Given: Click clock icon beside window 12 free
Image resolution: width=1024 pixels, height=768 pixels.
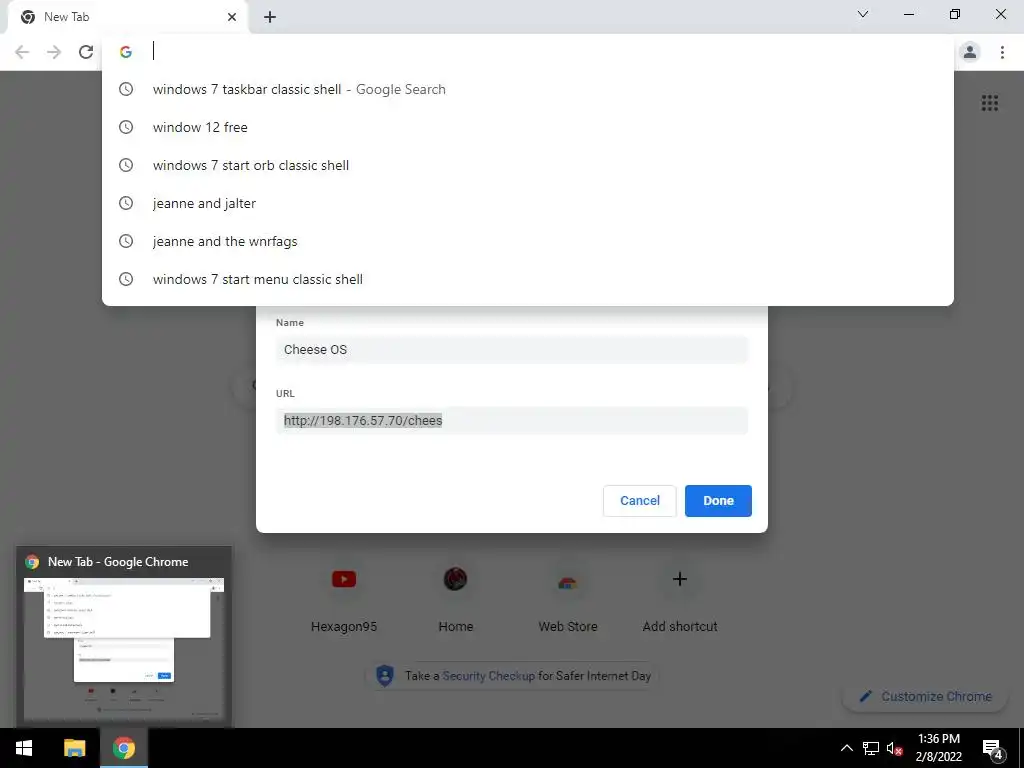Looking at the screenshot, I should [126, 127].
